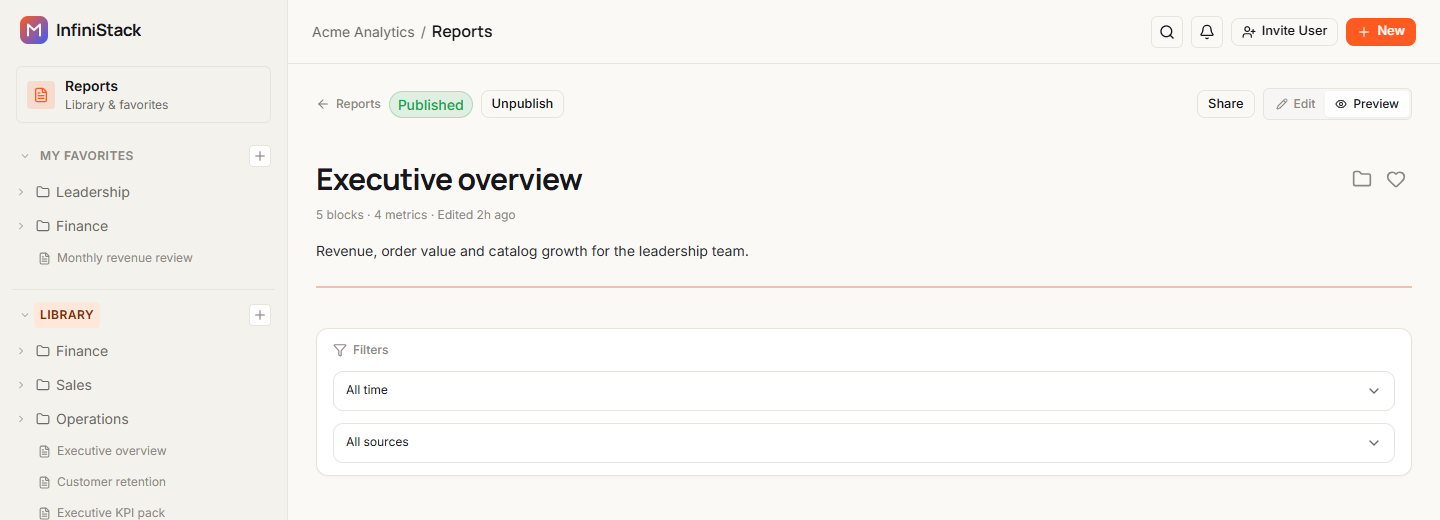Switch to Preview mode
This screenshot has width=1440, height=520.
(x=1367, y=104)
